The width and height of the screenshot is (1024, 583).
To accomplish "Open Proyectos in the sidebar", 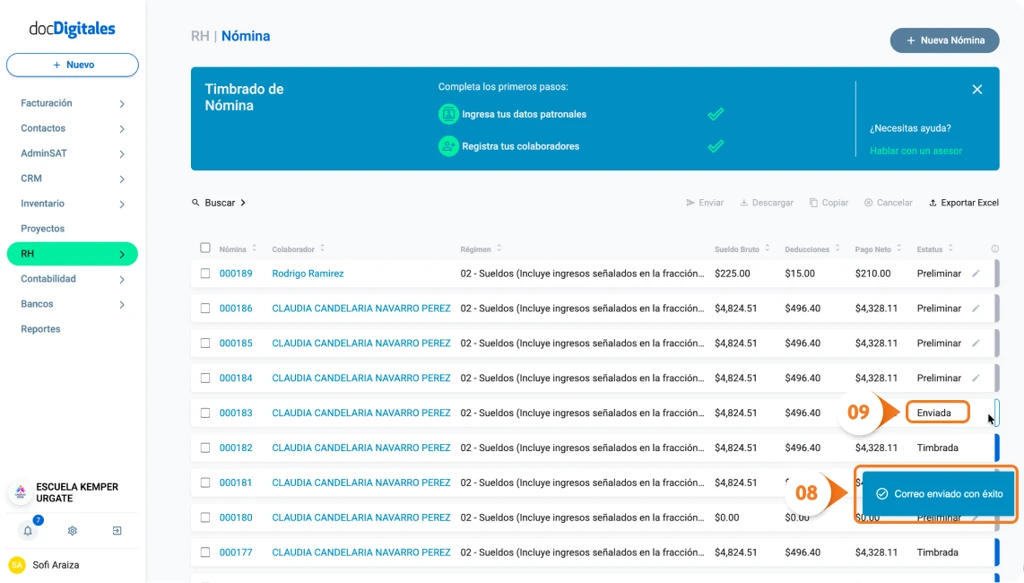I will 42,228.
